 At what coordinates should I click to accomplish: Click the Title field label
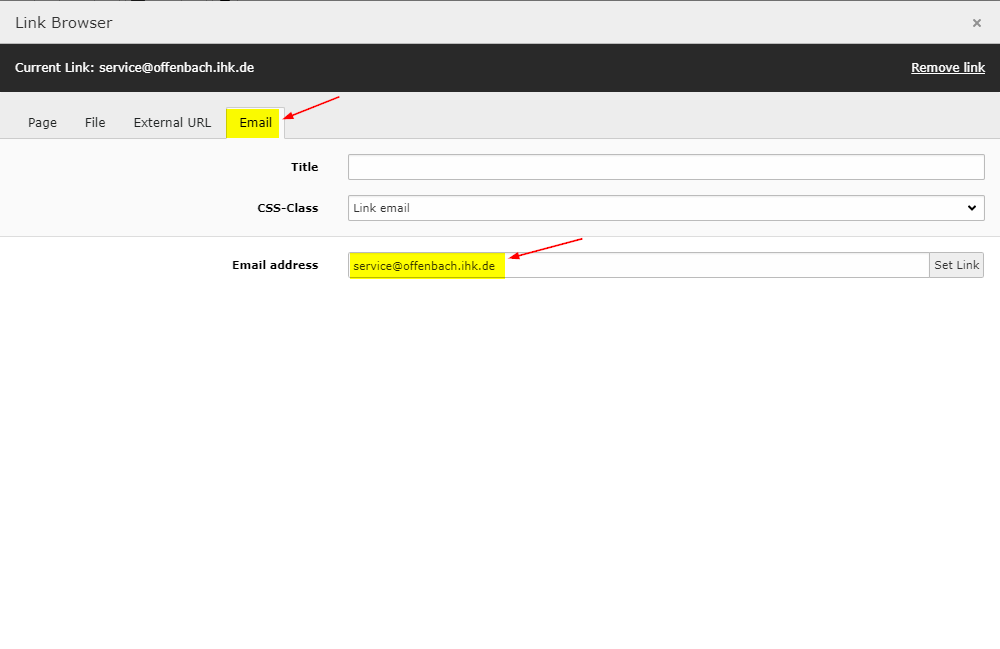(304, 167)
